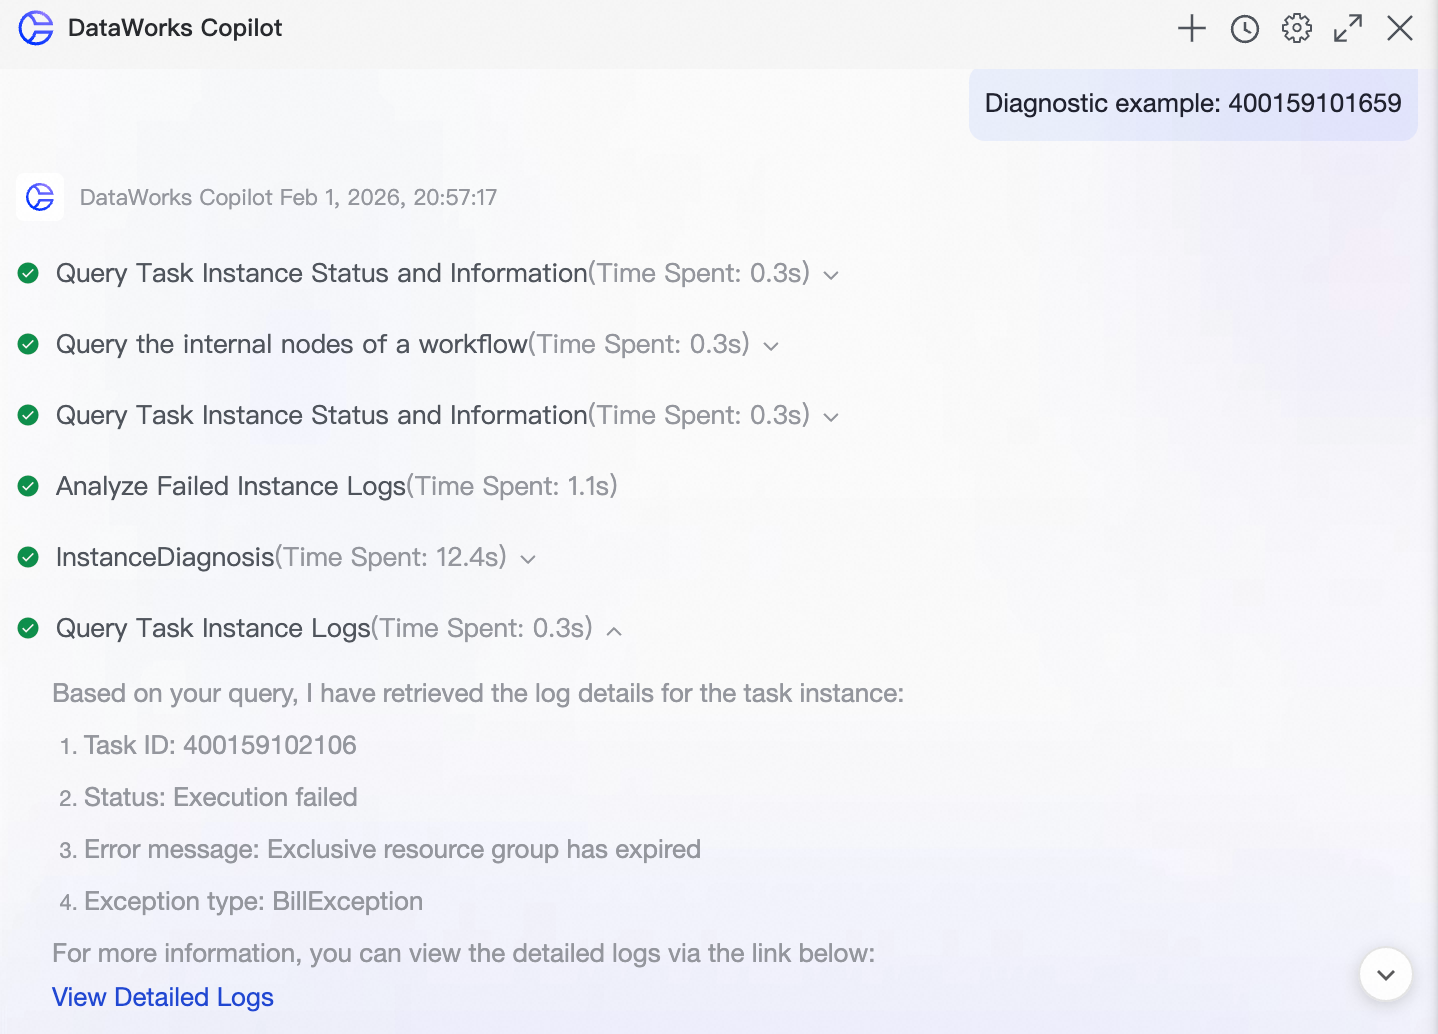The width and height of the screenshot is (1438, 1034).
Task: Collapse the Query Task Instance Logs step chevron
Action: click(614, 630)
